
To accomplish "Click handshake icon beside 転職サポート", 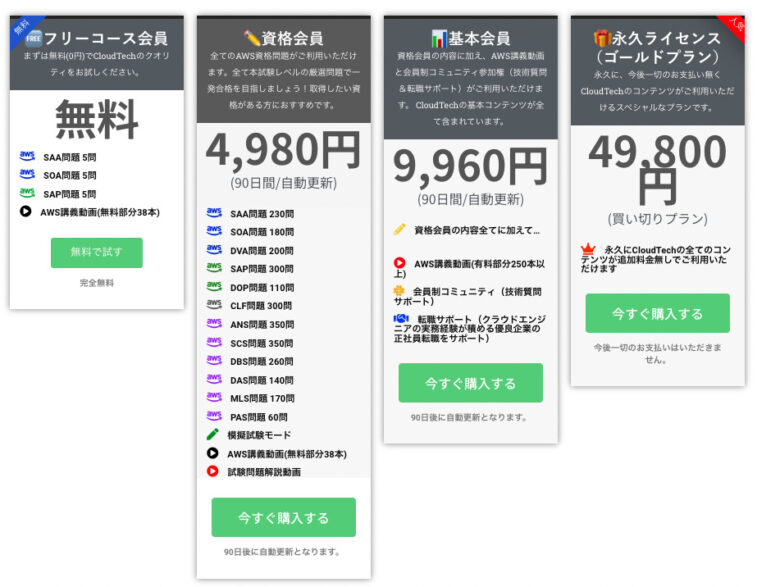I will click(x=401, y=318).
